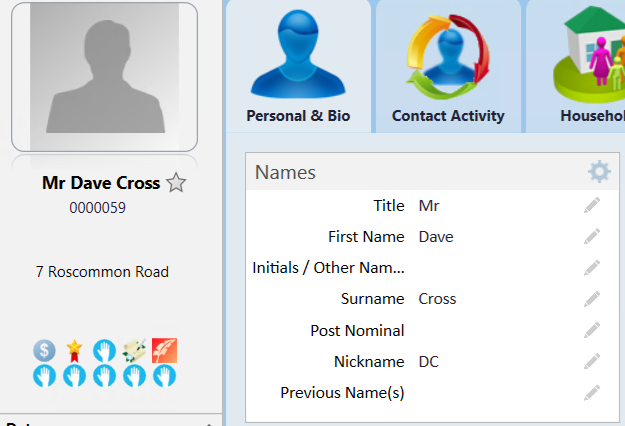The image size is (625, 426).
Task: Edit the Title field with its pencil icon
Action: click(592, 205)
